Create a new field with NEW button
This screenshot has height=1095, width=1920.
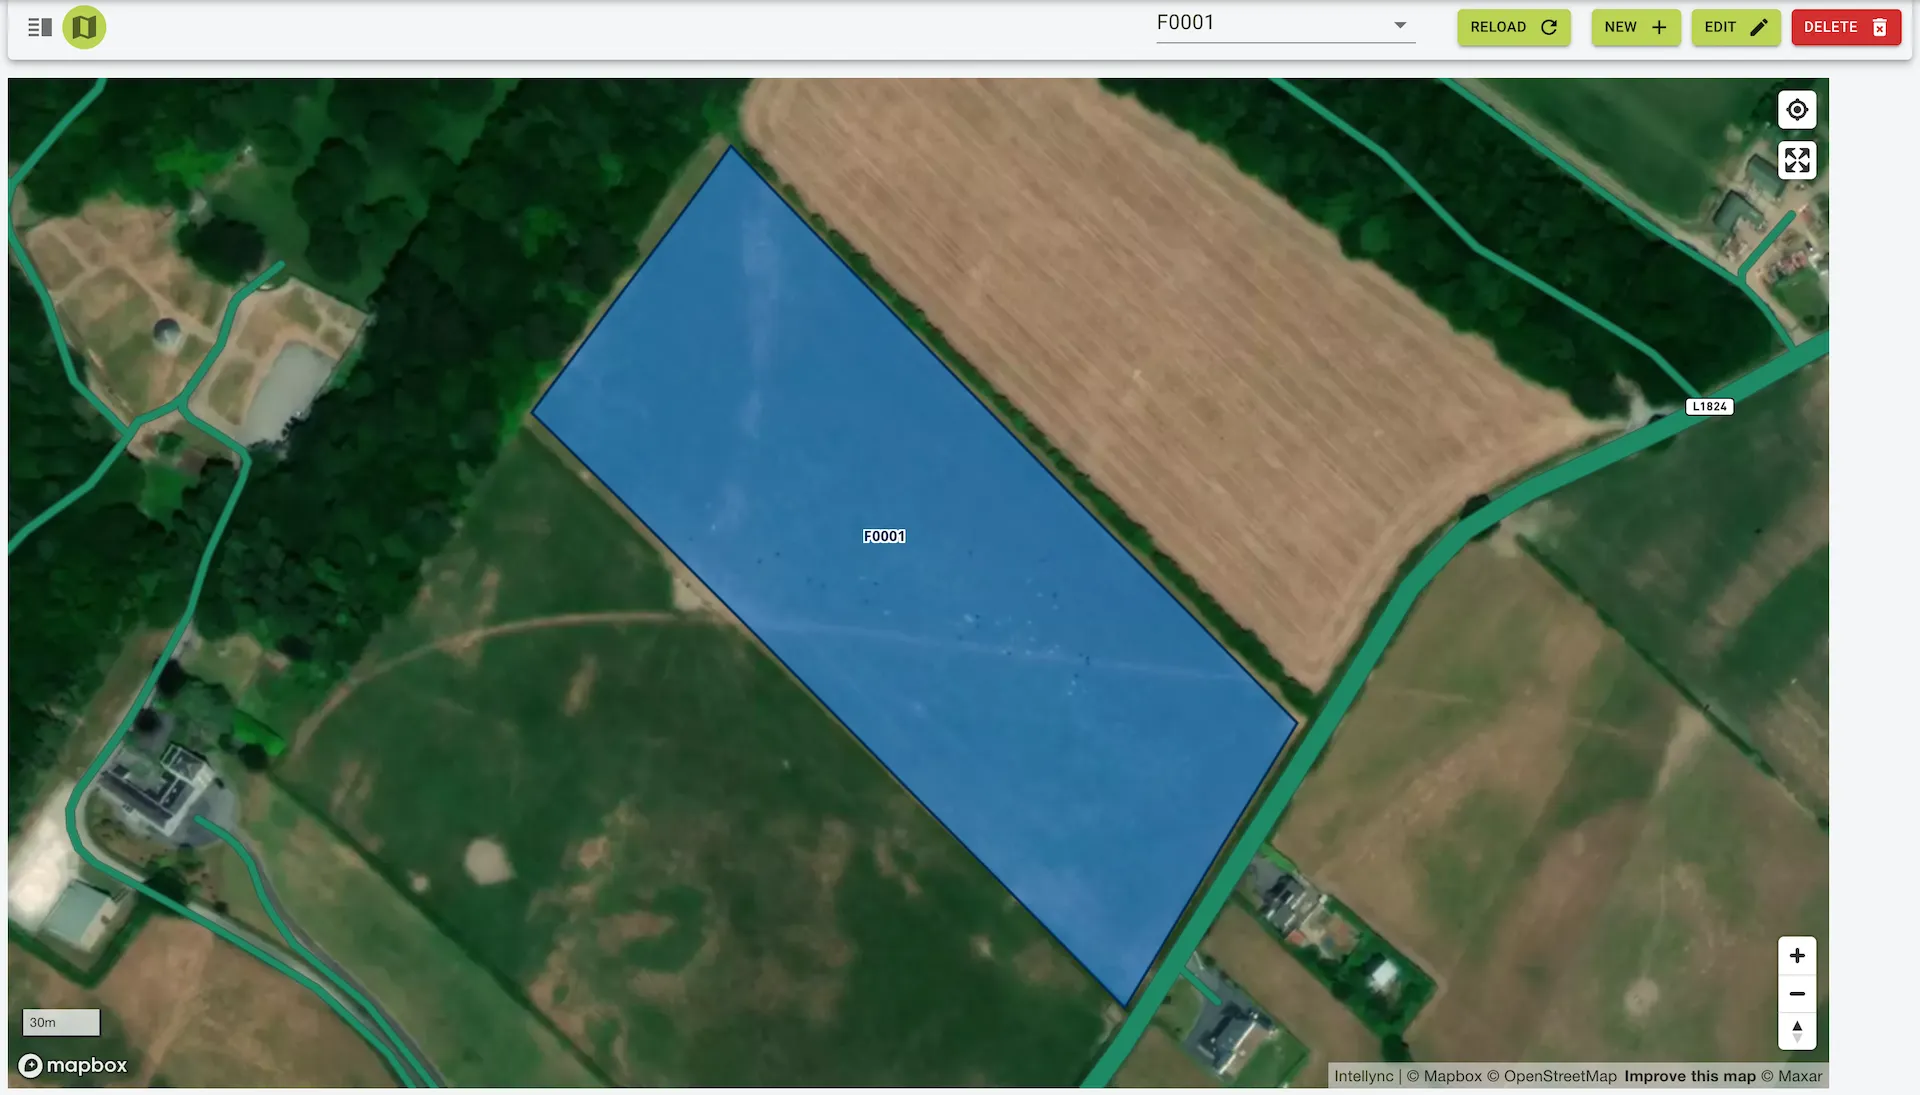(x=1635, y=27)
